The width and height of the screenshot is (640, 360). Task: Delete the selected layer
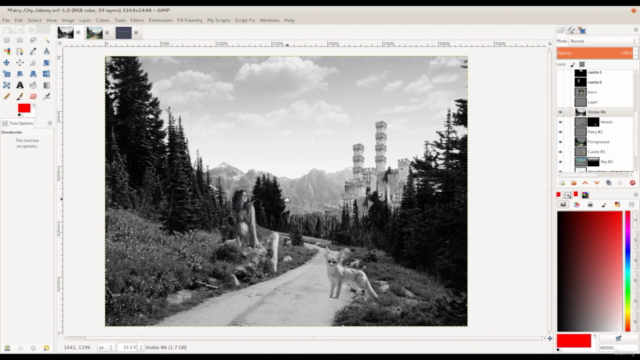[632, 183]
